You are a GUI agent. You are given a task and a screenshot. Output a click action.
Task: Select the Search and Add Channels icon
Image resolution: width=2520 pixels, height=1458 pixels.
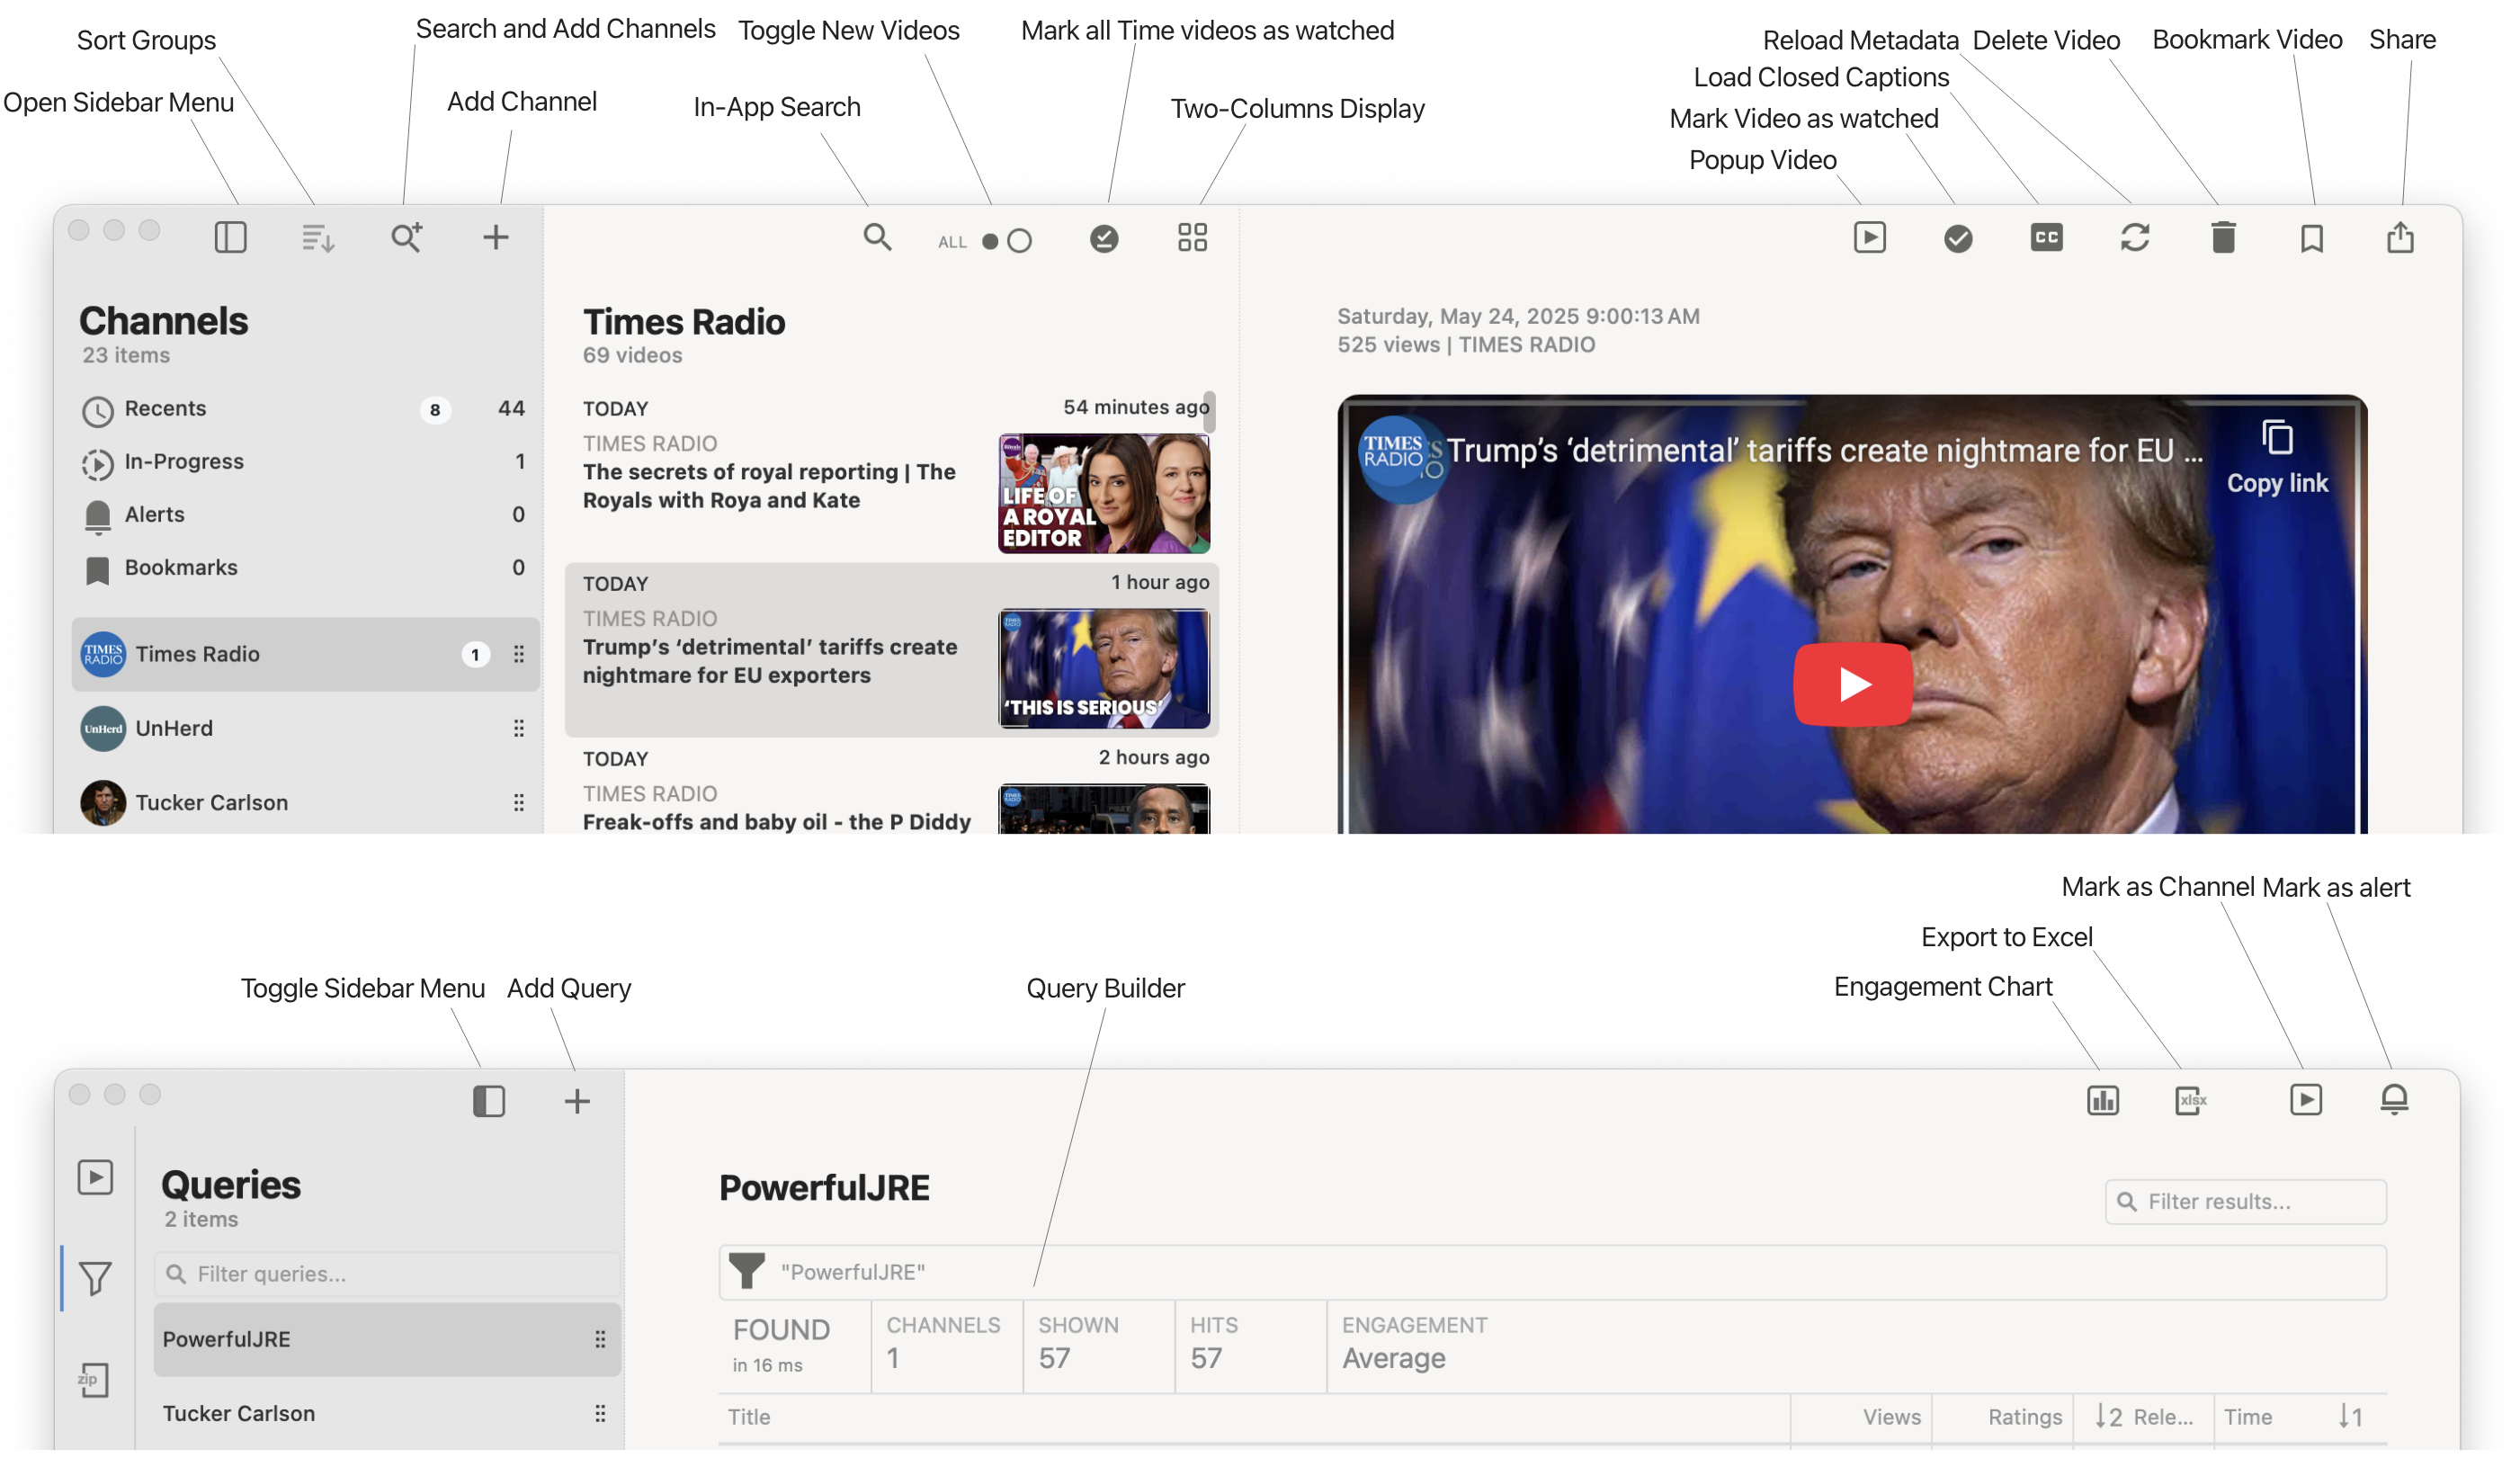[406, 237]
